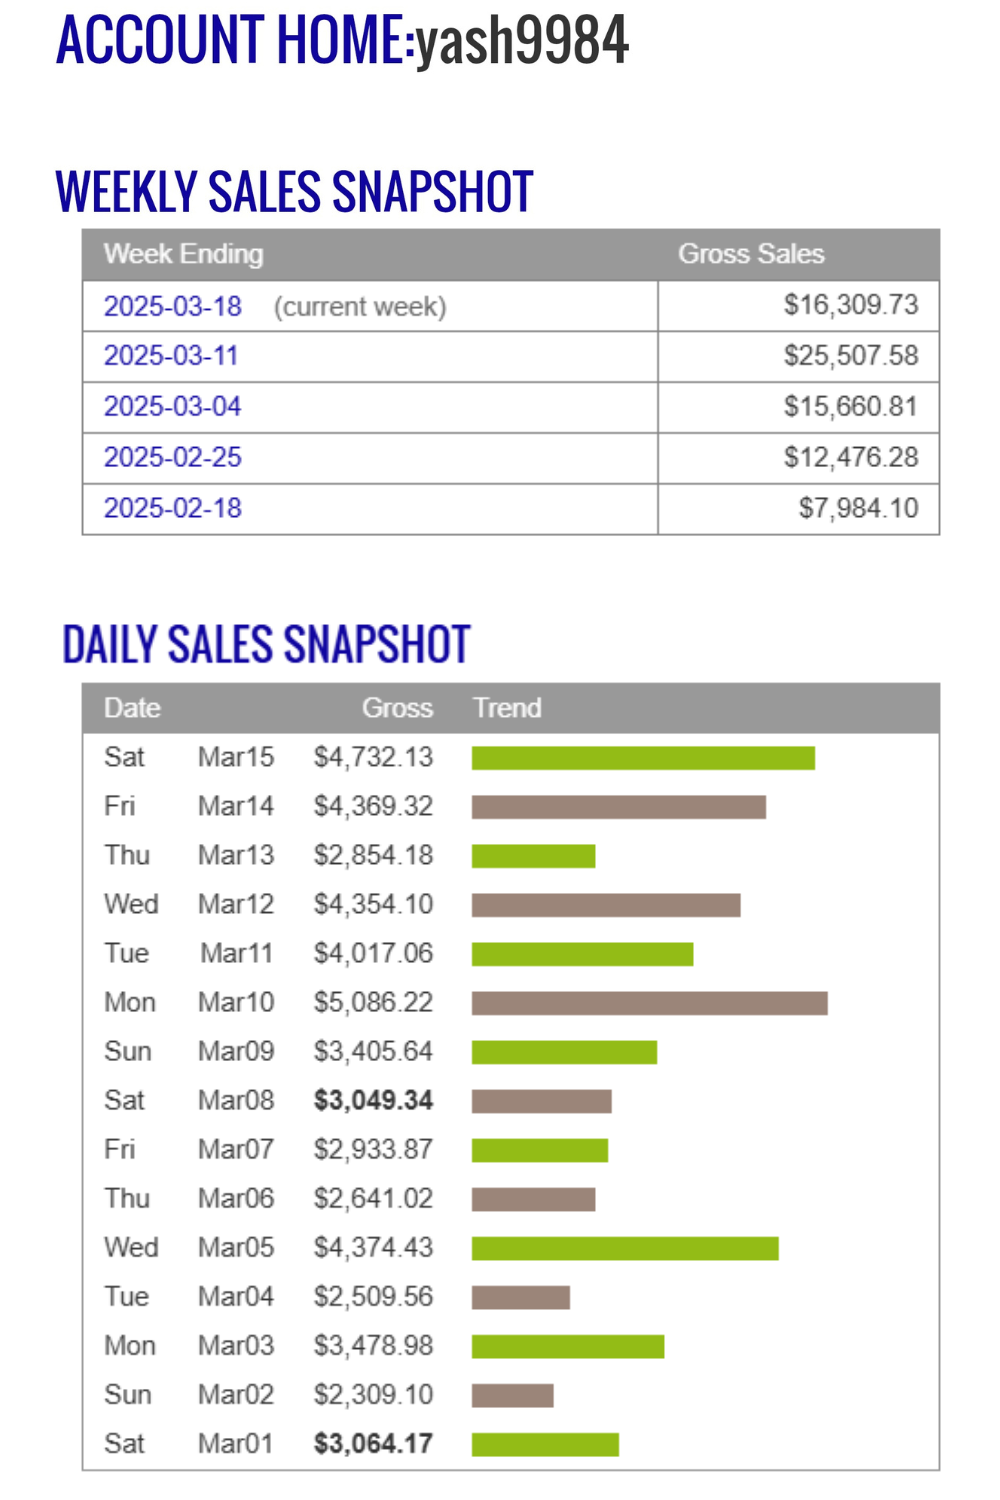Select the bold $3,064.17 Mar01 gross amount
This screenshot has width=1000, height=1500.
[373, 1444]
